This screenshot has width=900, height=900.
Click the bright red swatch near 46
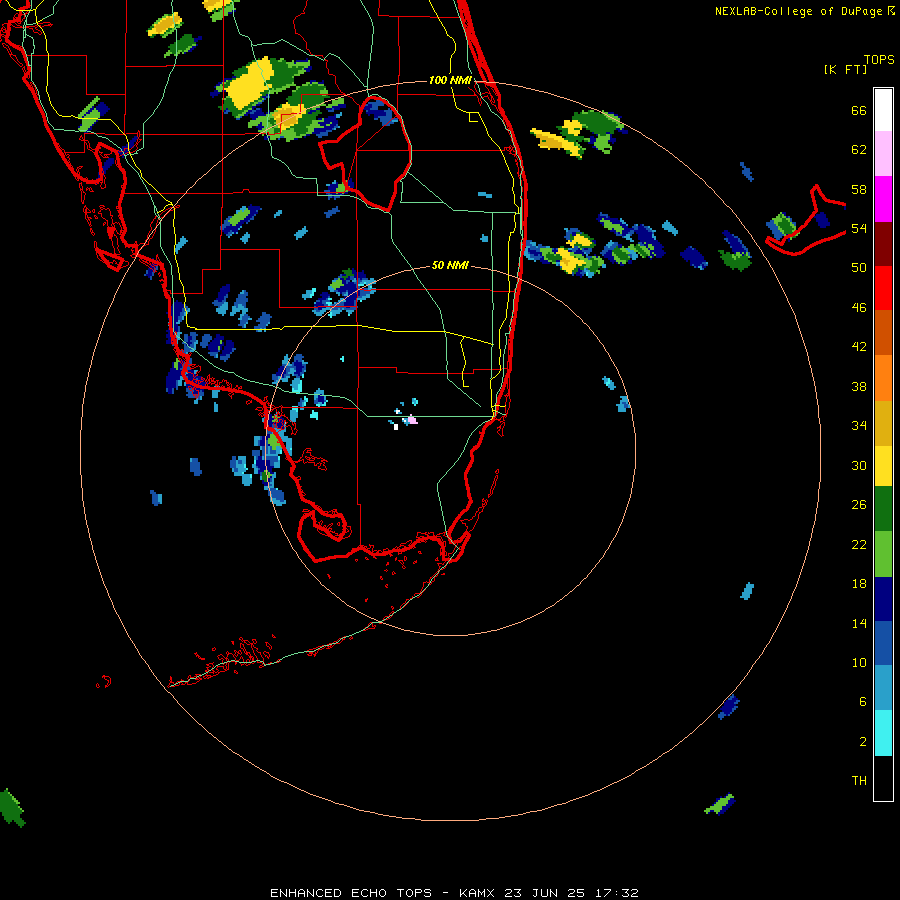883,288
